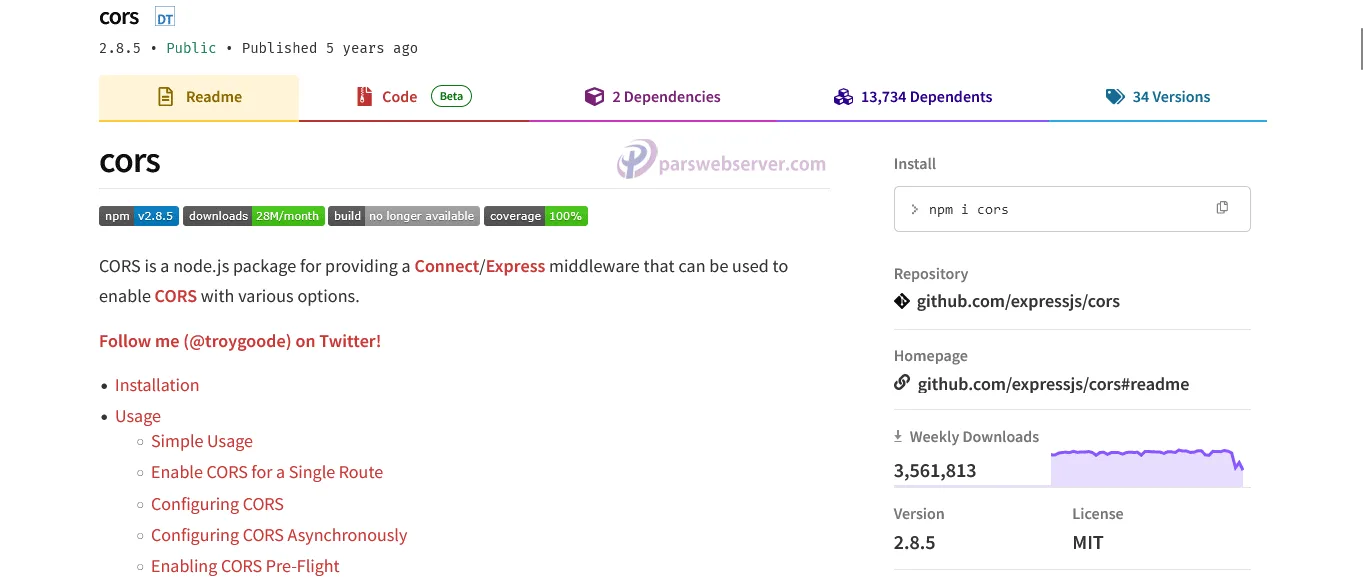
Task: Click the Readme document icon
Action: [x=164, y=96]
